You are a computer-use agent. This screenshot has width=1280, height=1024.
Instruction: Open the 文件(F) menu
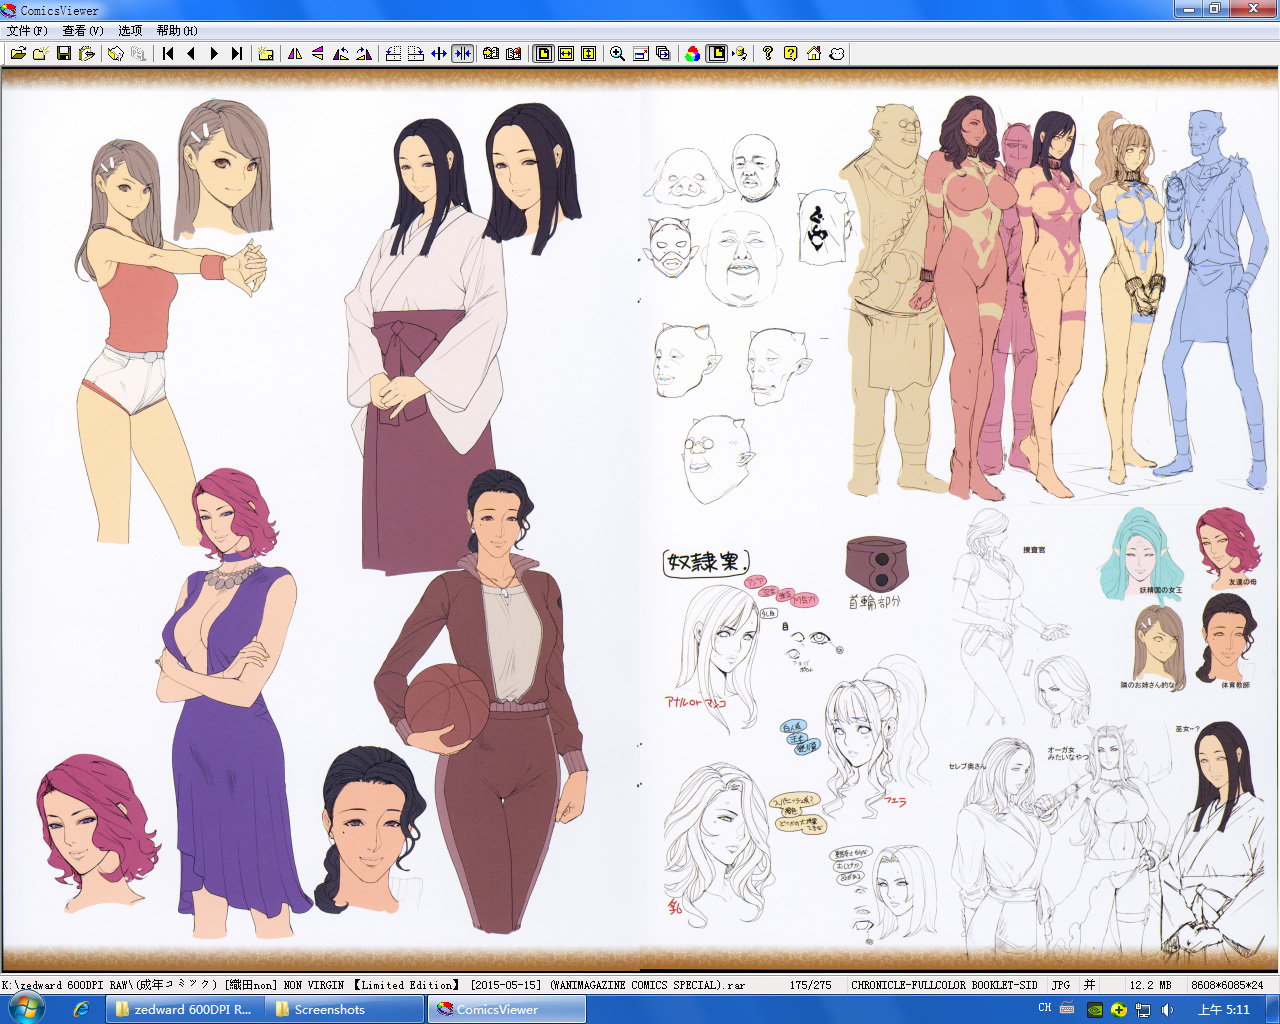click(27, 31)
